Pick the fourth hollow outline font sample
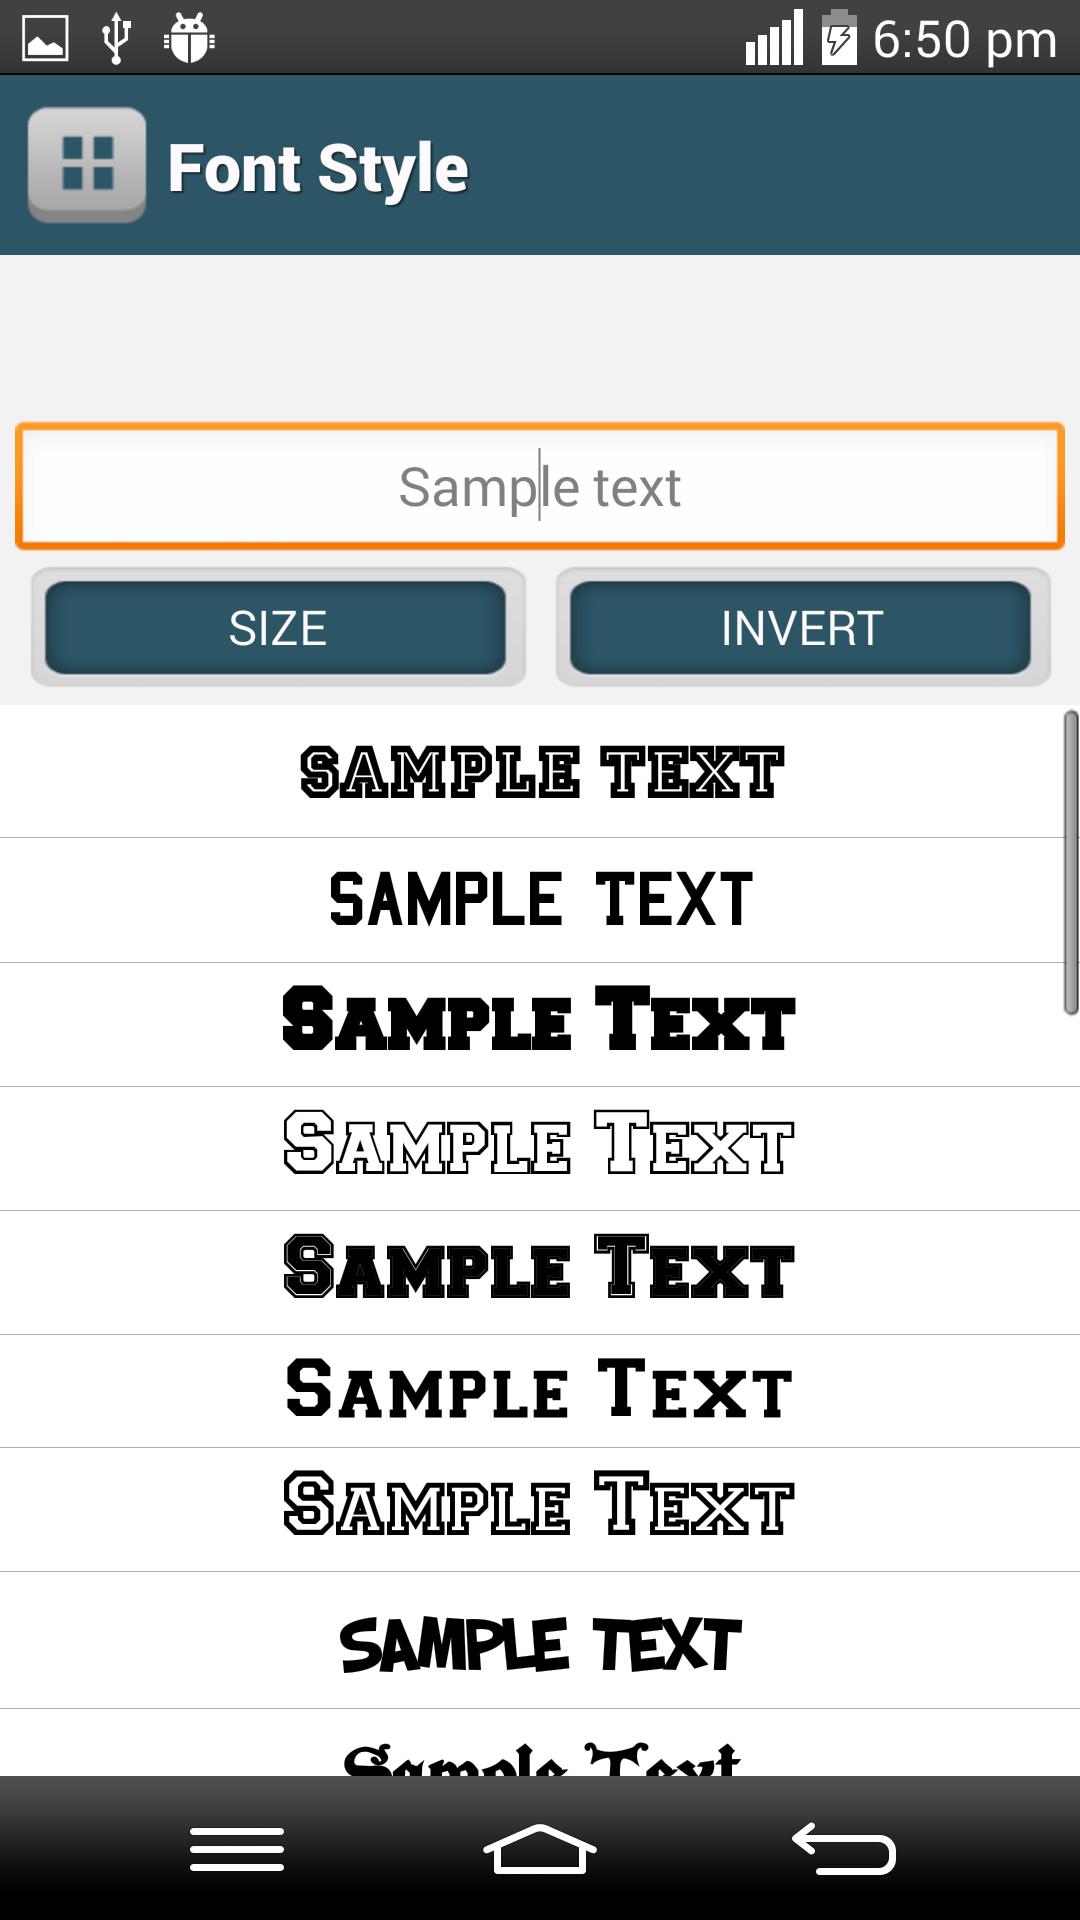1080x1920 pixels. (540, 1146)
